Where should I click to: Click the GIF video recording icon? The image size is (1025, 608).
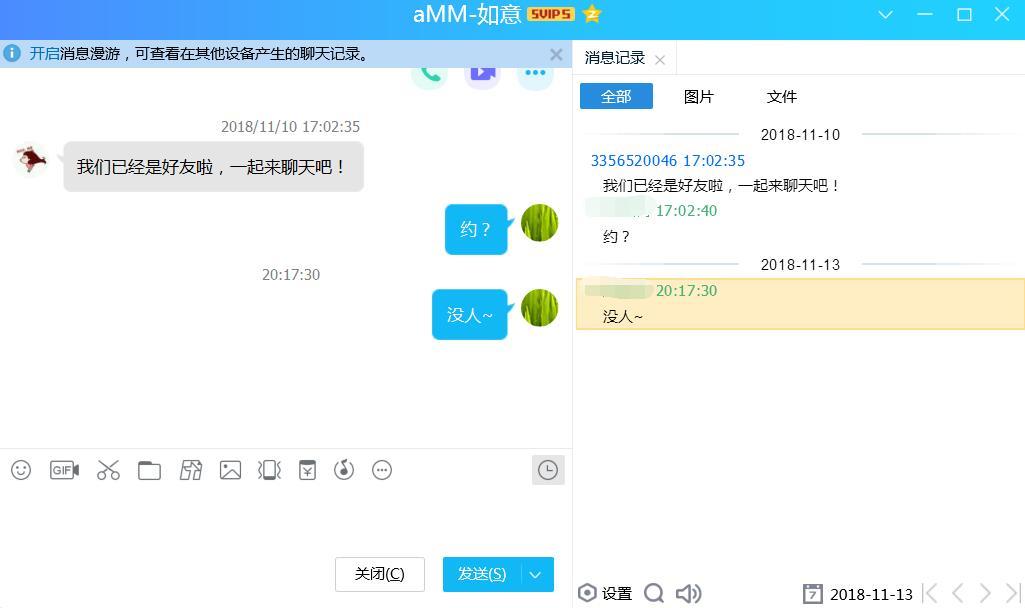point(64,470)
